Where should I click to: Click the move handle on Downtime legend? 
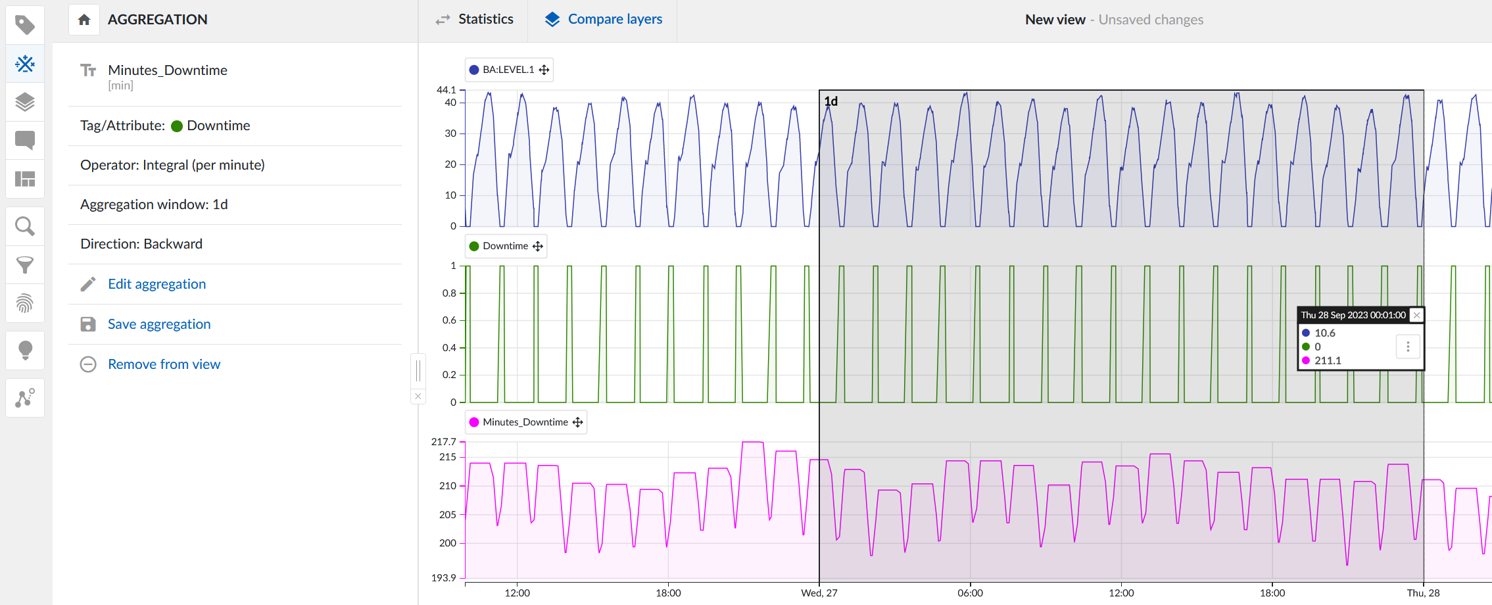pyautogui.click(x=538, y=246)
